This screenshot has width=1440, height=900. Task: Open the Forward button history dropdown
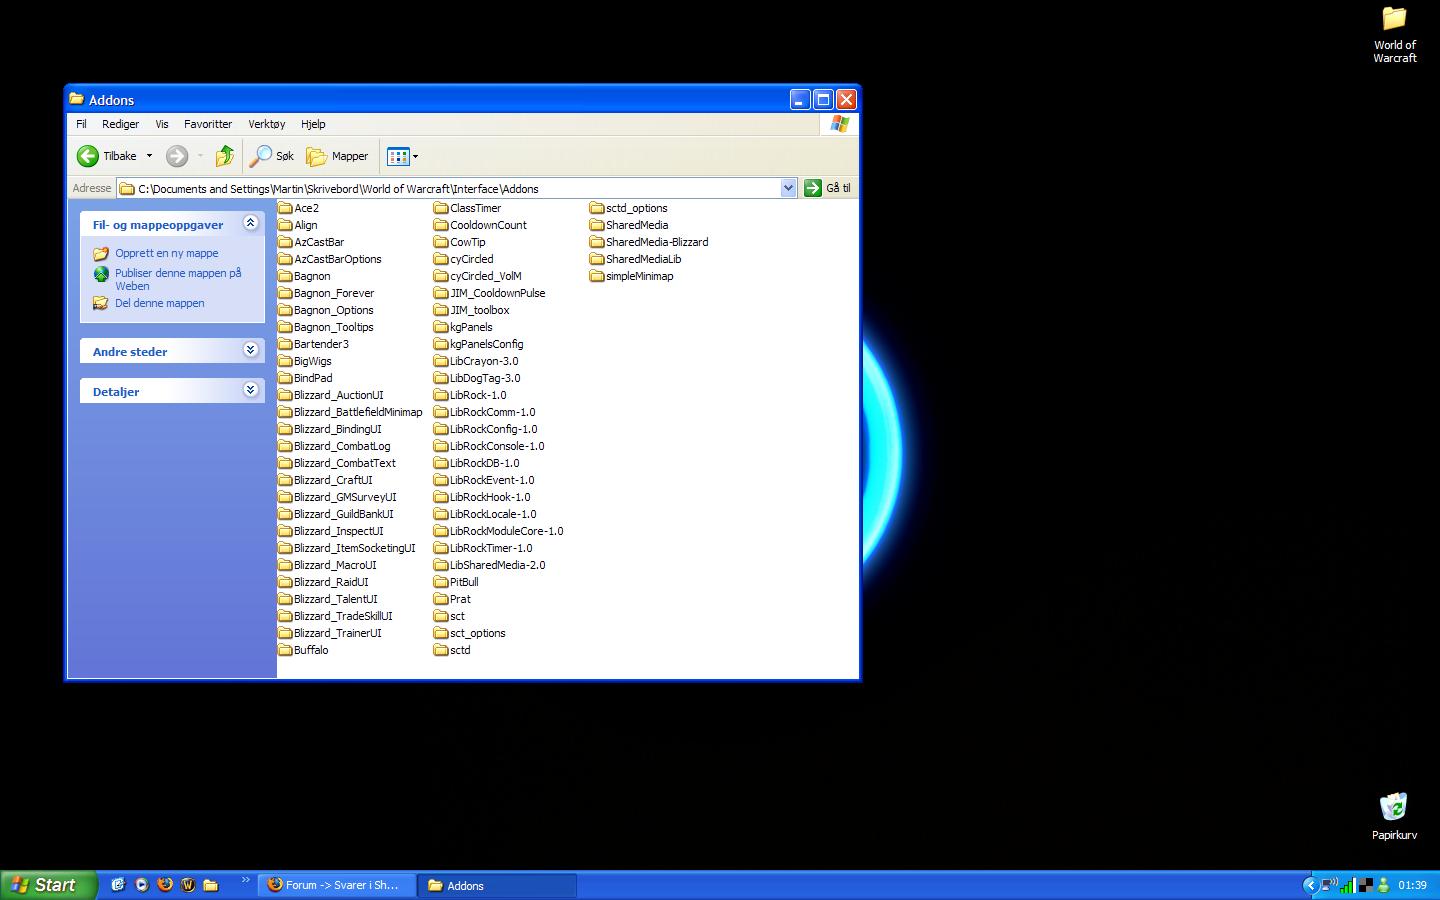click(200, 156)
